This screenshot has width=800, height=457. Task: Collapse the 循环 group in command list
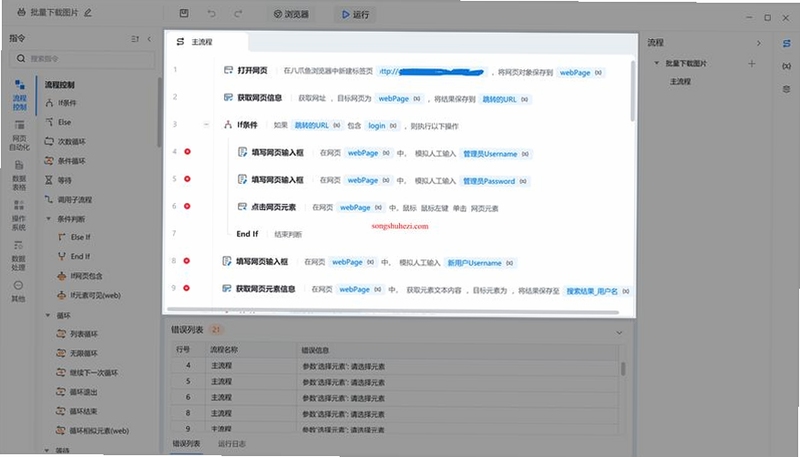click(48, 315)
